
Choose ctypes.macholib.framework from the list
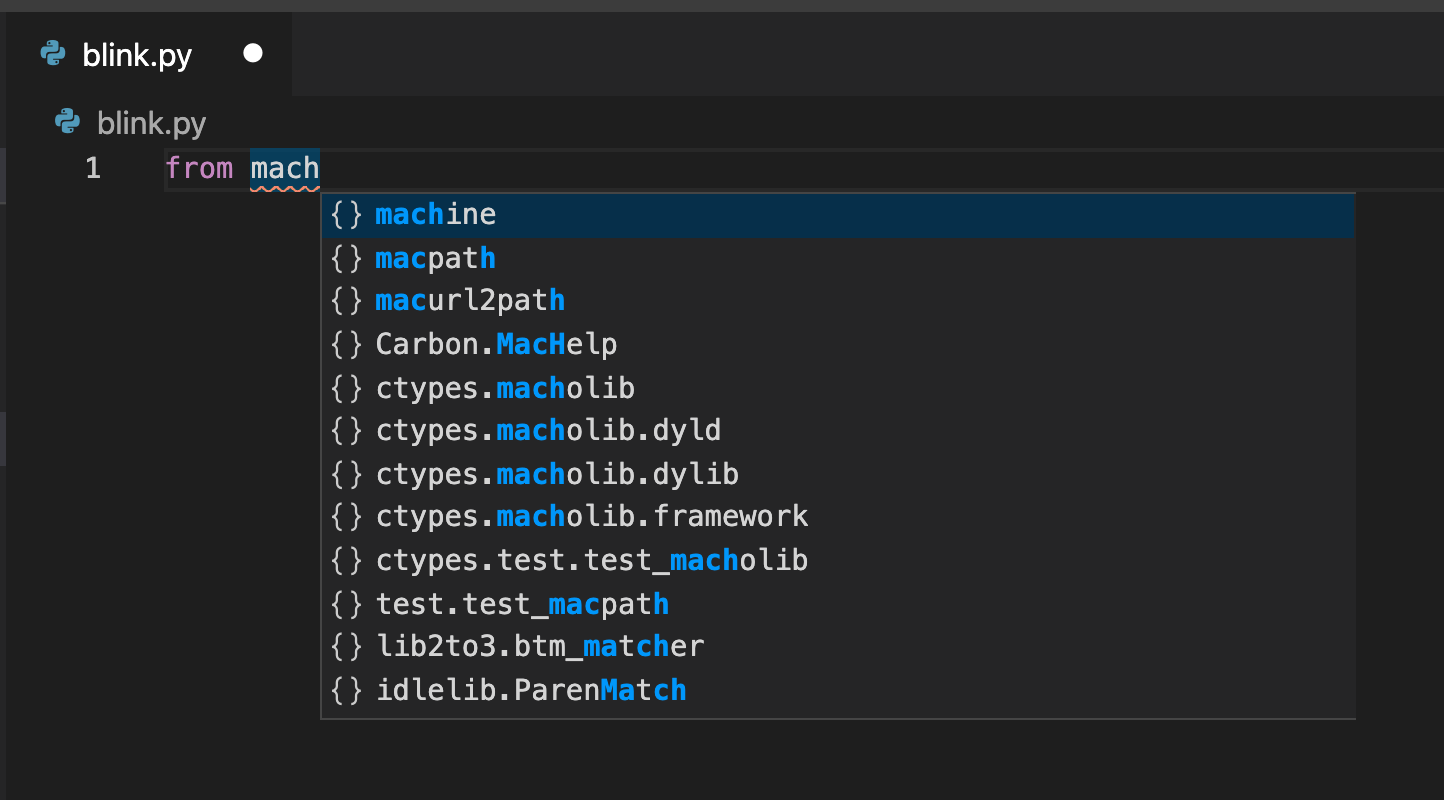(x=592, y=517)
